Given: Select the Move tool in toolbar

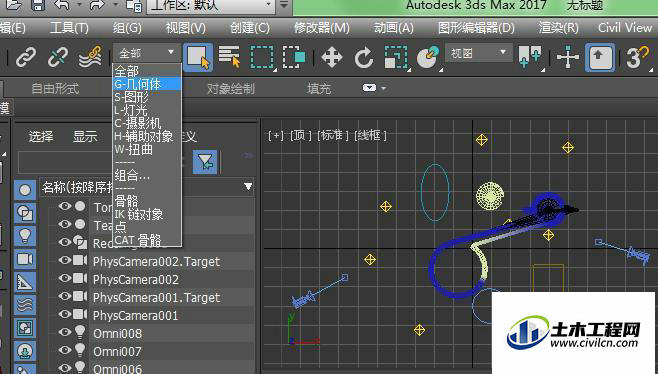Looking at the screenshot, I should [332, 57].
